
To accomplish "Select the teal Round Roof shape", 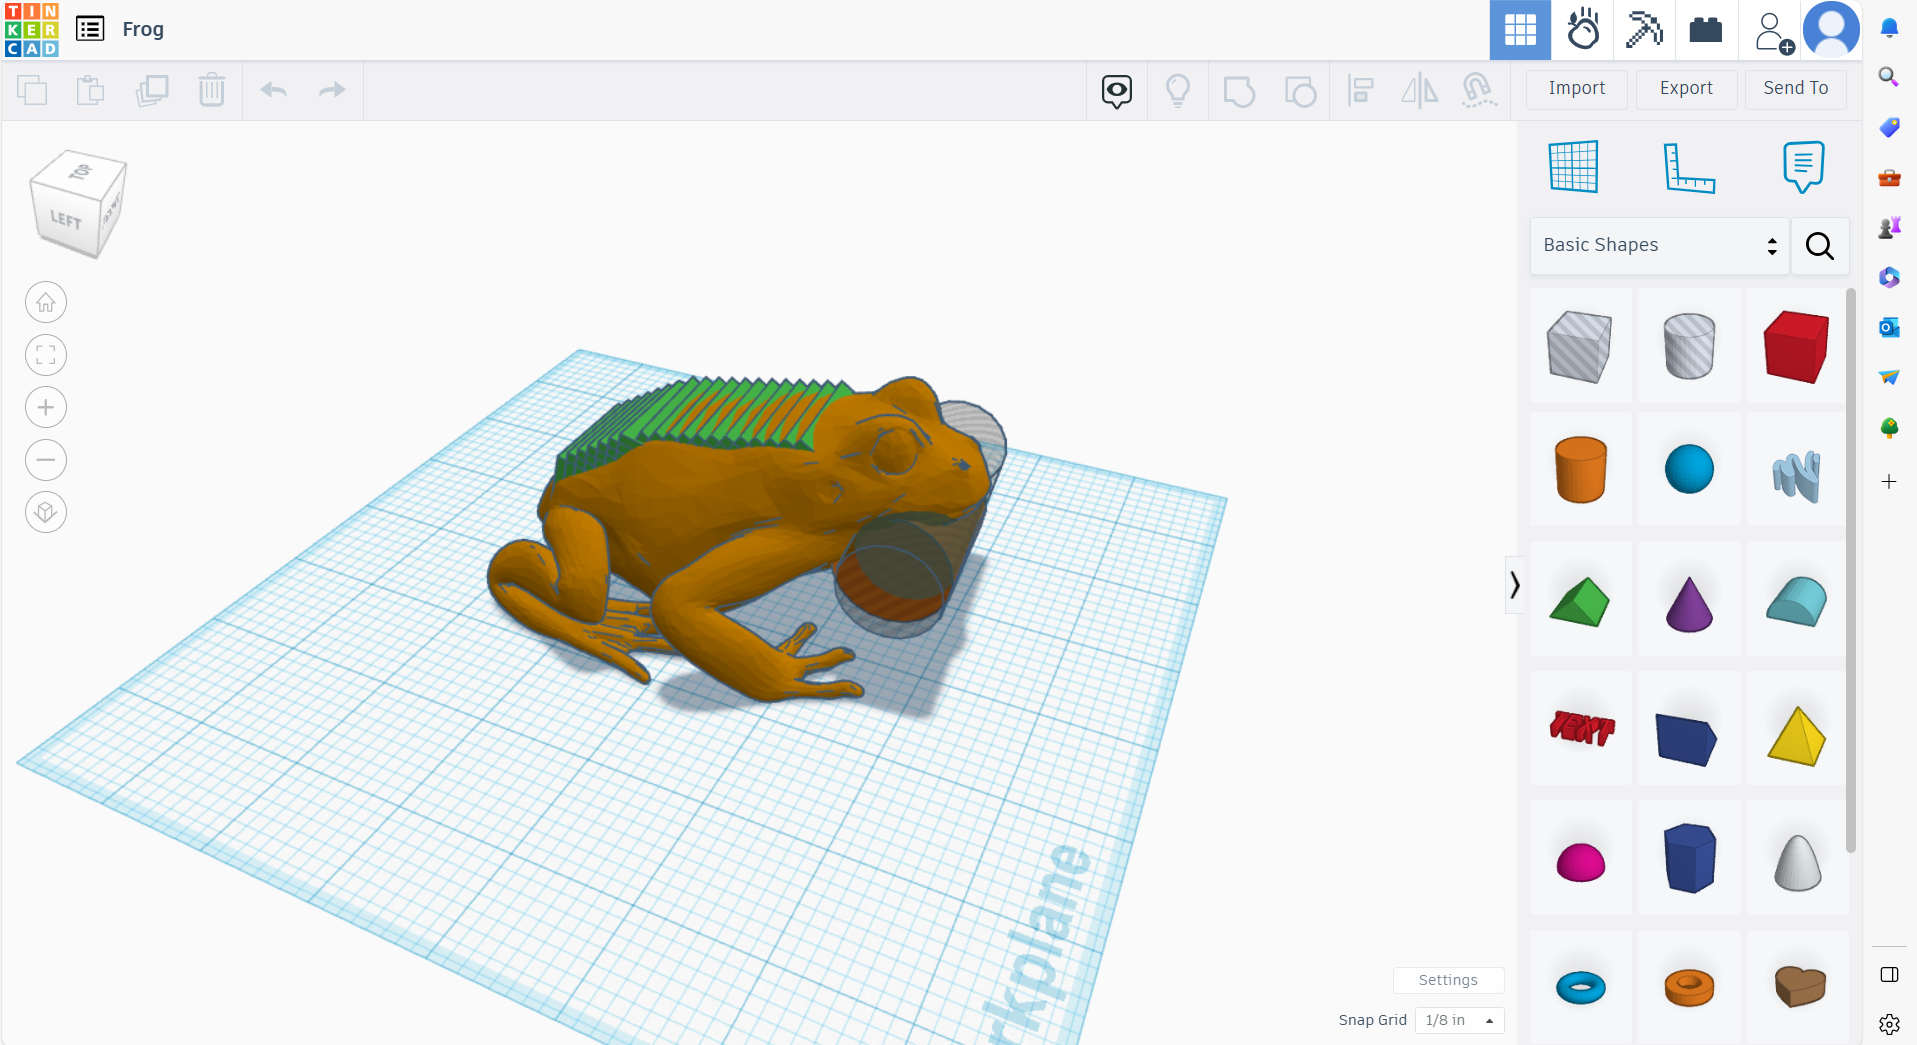I will (1796, 601).
